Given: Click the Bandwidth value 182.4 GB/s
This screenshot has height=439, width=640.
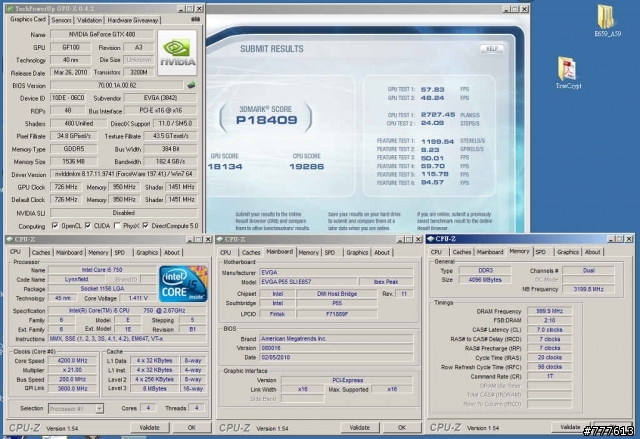Looking at the screenshot, I should [170, 162].
